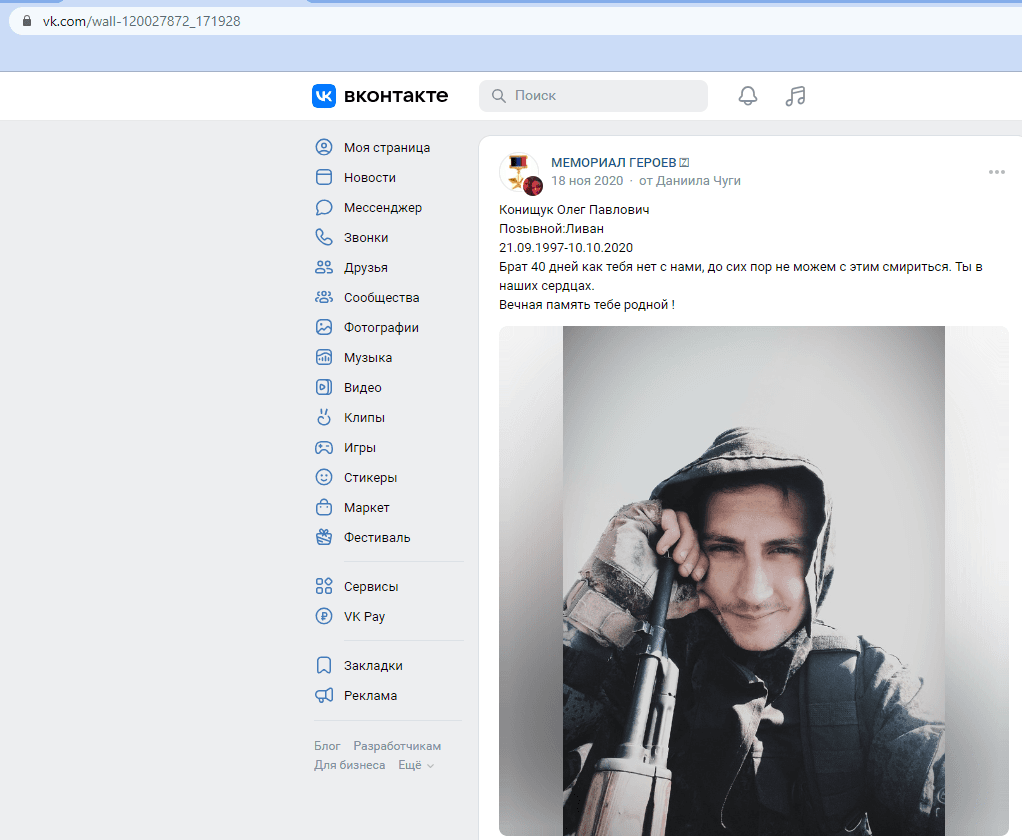Click the browser padlock site info icon
This screenshot has width=1022, height=840.
[x=27, y=21]
